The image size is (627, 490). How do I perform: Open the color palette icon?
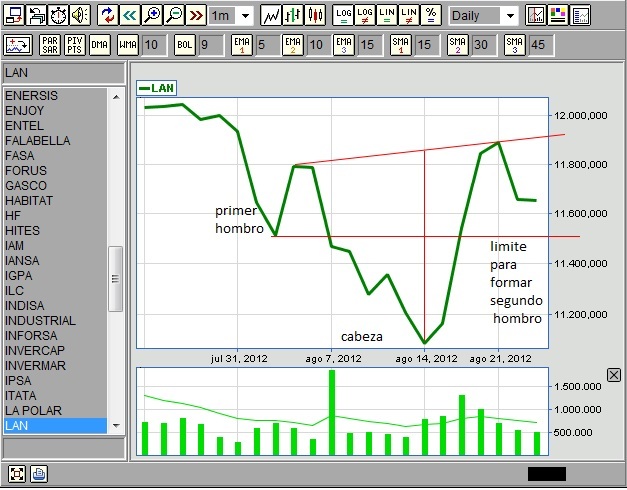point(558,16)
